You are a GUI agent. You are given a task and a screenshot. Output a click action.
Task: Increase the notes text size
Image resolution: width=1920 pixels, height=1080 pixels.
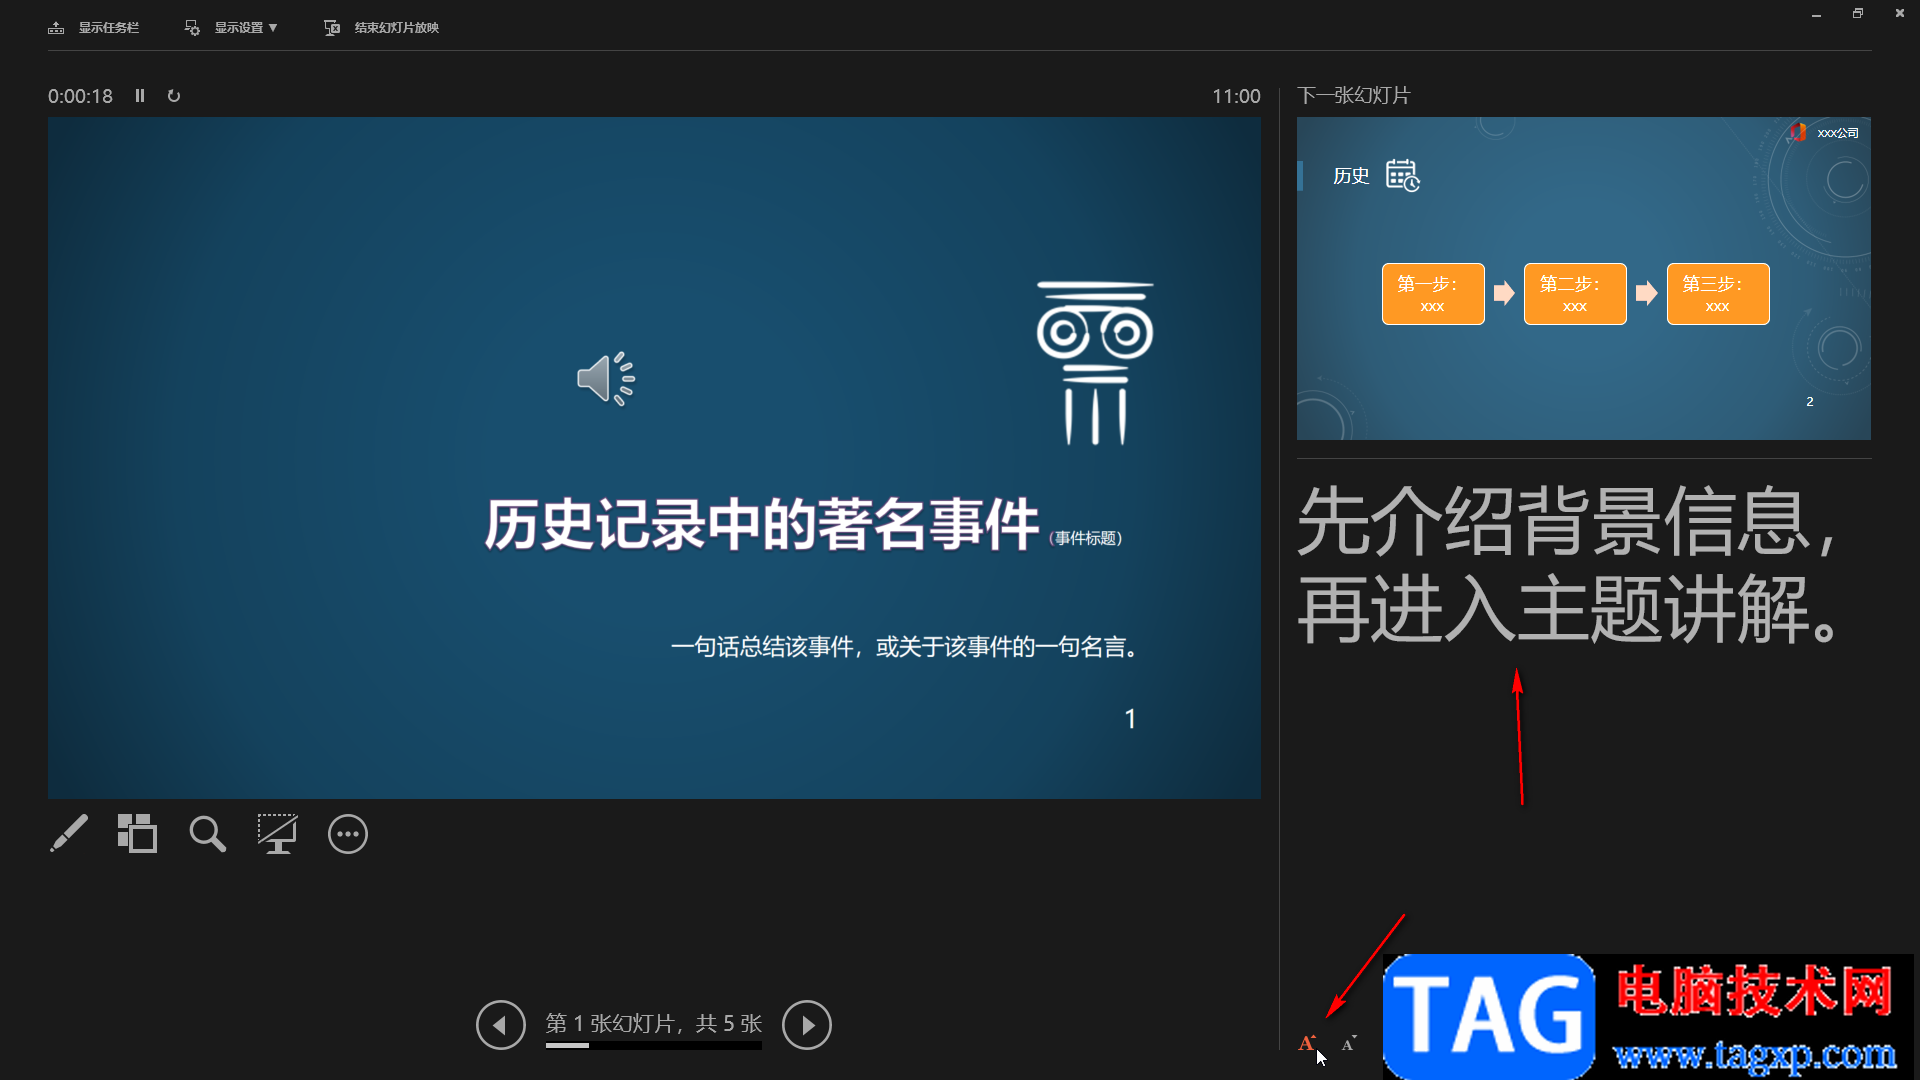1306,1043
